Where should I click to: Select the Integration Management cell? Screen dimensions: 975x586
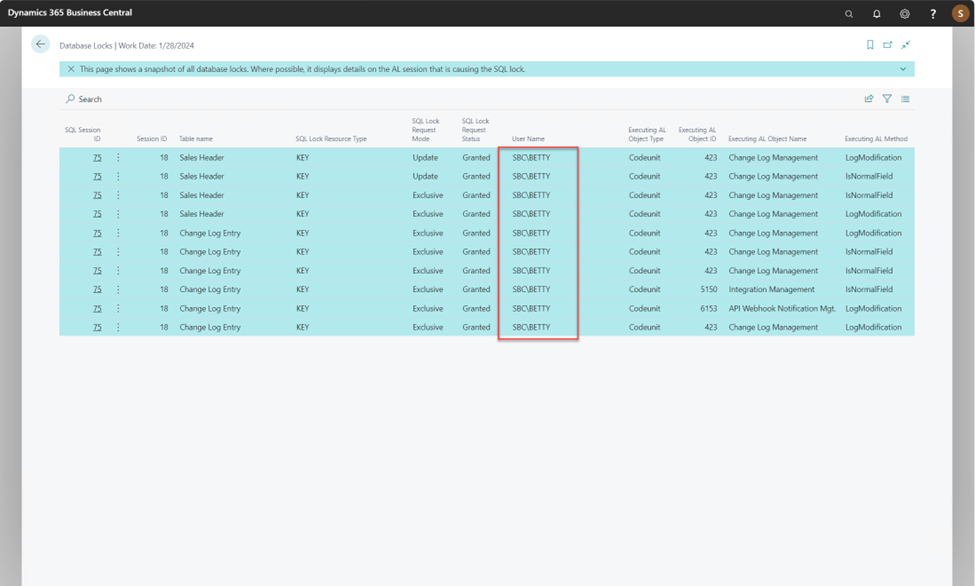[771, 289]
